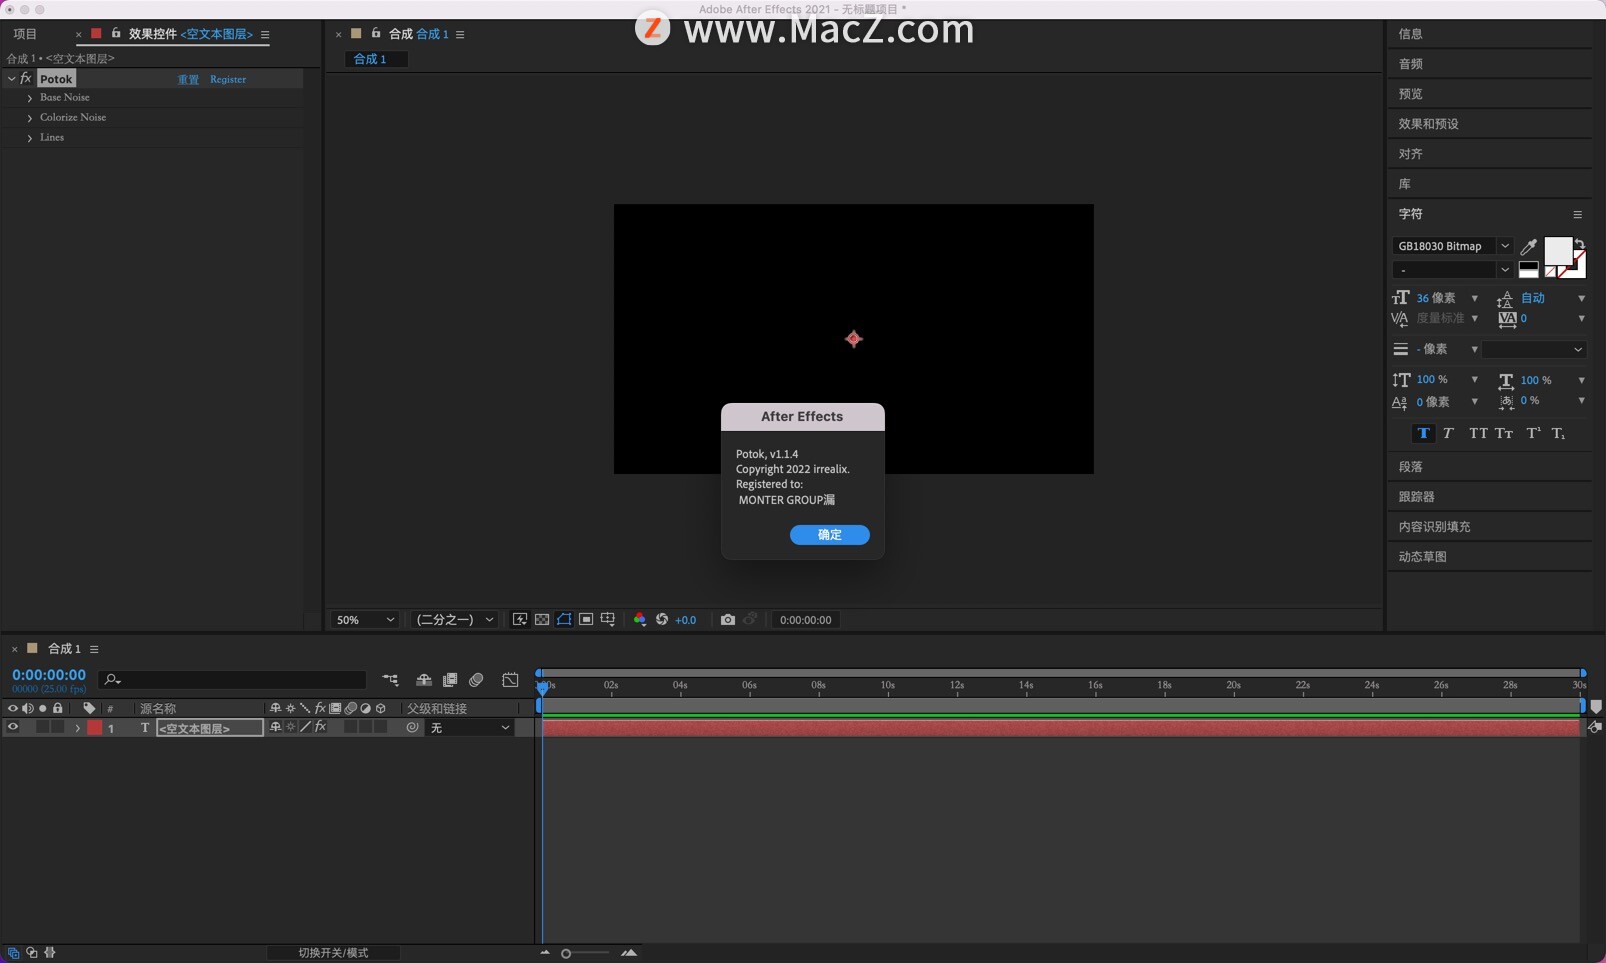
Task: Expand the Lines property group
Action: pos(29,138)
